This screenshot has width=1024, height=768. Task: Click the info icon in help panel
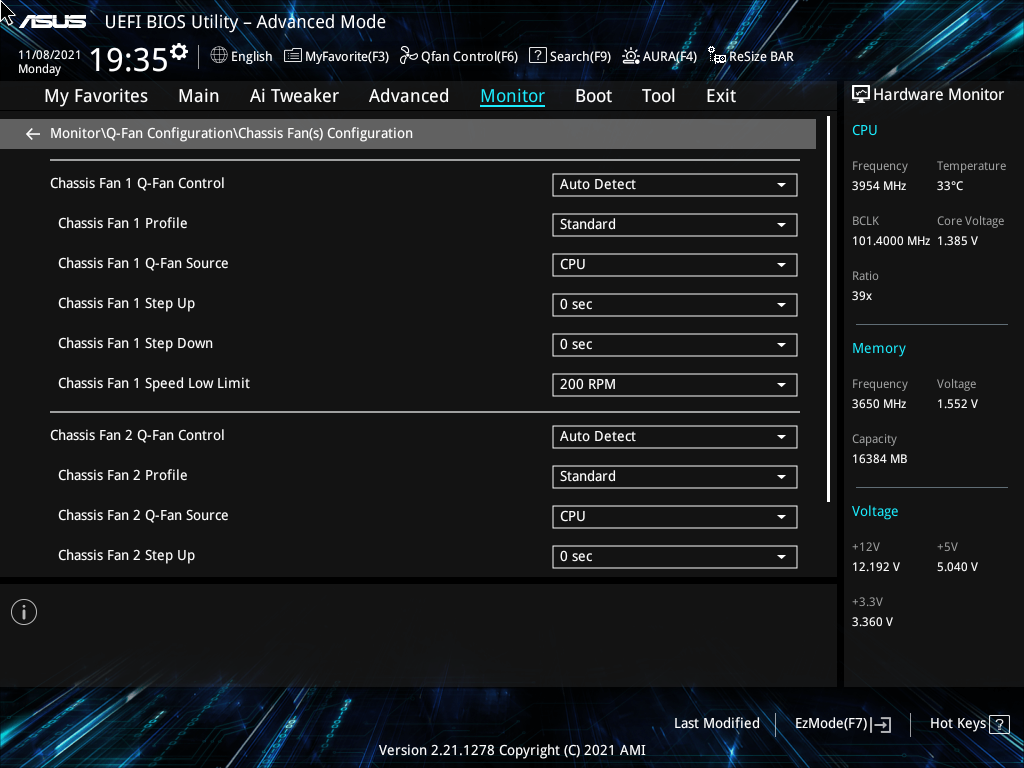click(x=24, y=612)
